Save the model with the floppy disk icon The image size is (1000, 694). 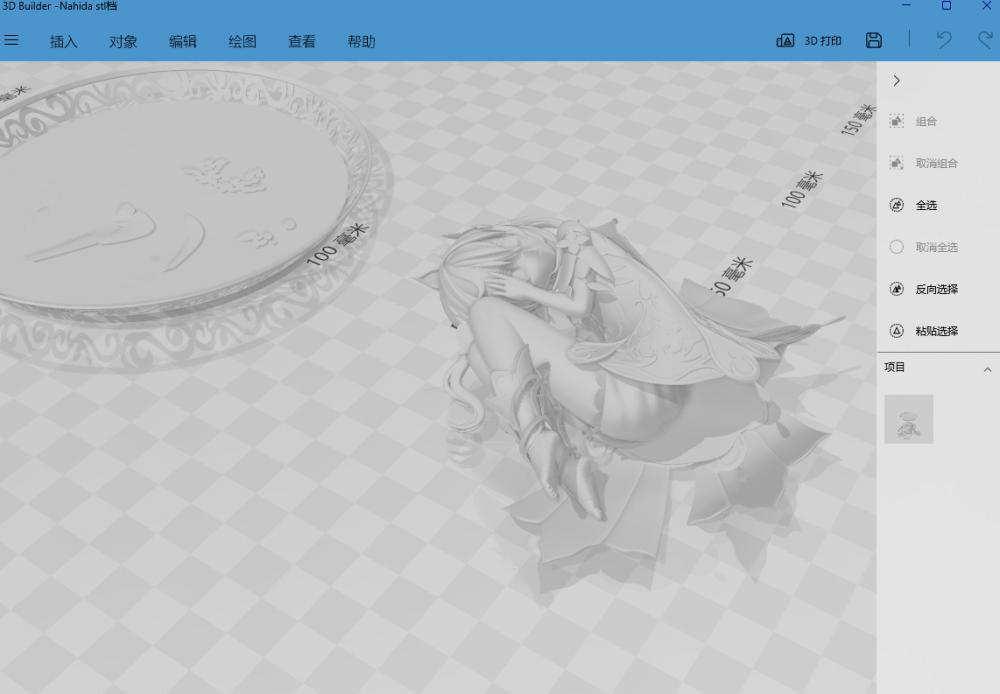(x=874, y=40)
